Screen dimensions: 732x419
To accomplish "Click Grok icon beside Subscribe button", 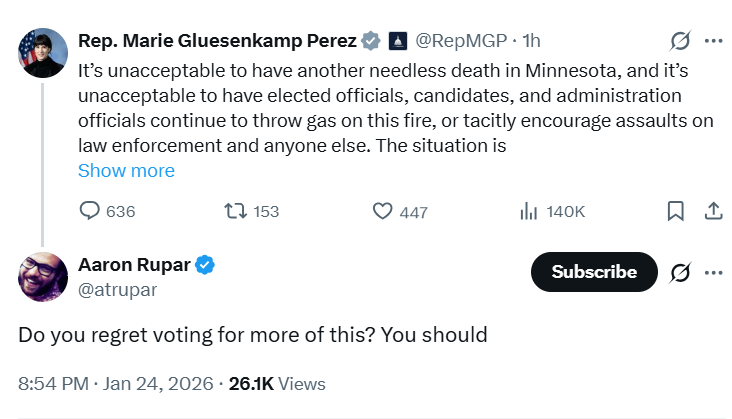I will [x=680, y=272].
